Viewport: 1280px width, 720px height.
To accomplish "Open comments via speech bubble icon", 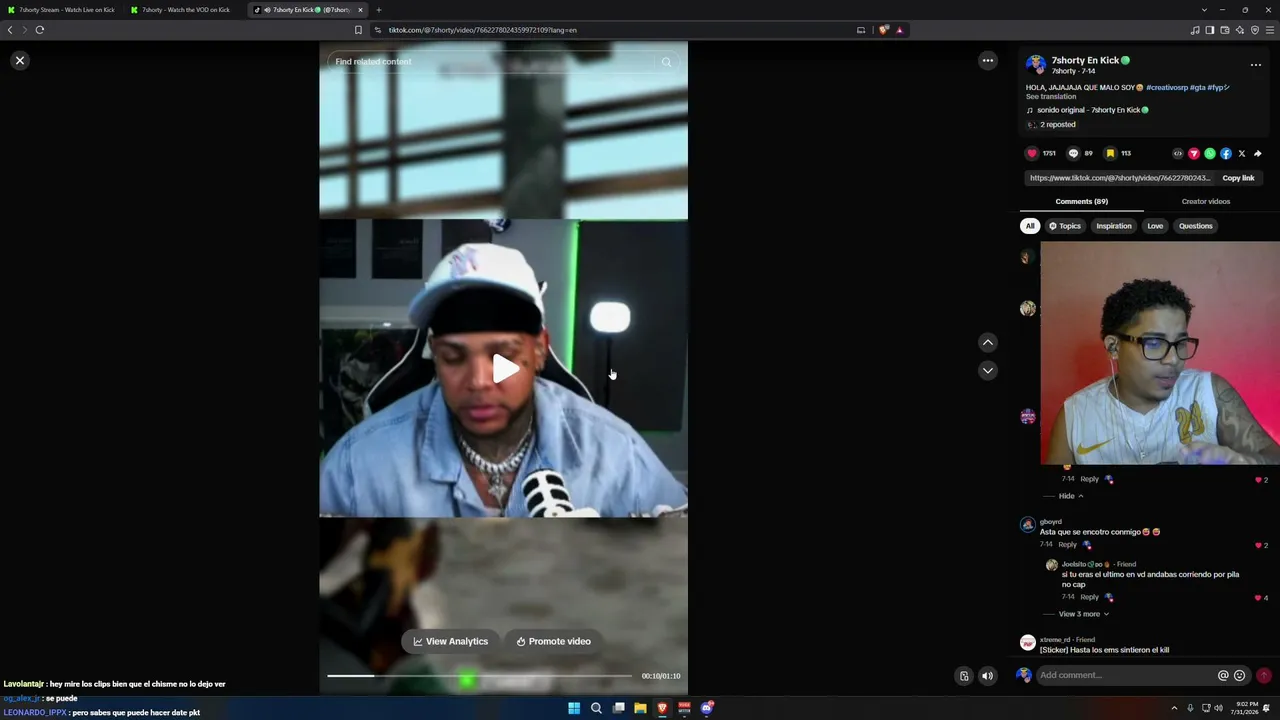I will (1073, 153).
